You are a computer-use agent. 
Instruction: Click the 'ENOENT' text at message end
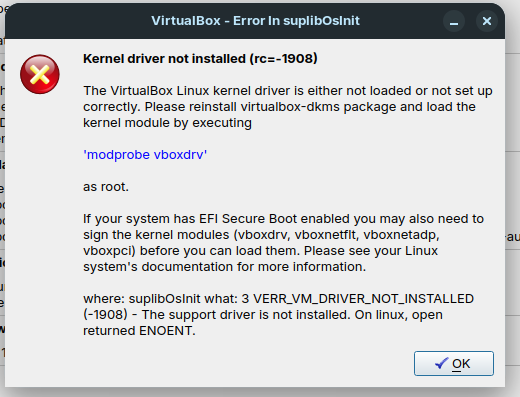(165, 331)
